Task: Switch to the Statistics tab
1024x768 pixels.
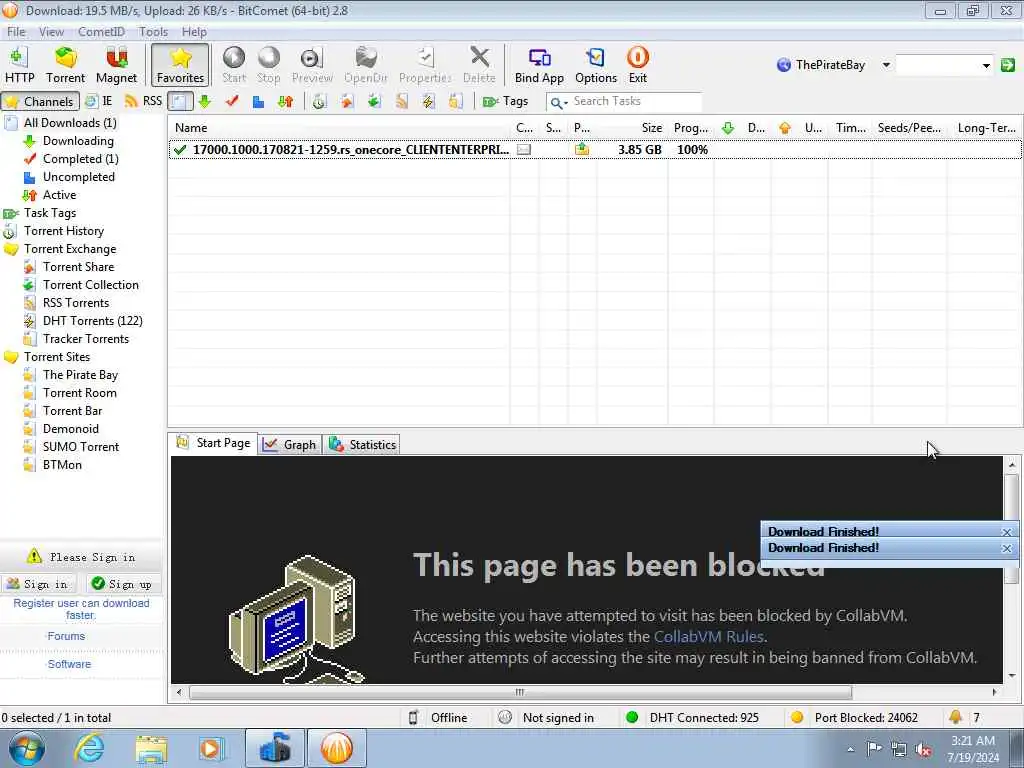Action: pos(362,445)
